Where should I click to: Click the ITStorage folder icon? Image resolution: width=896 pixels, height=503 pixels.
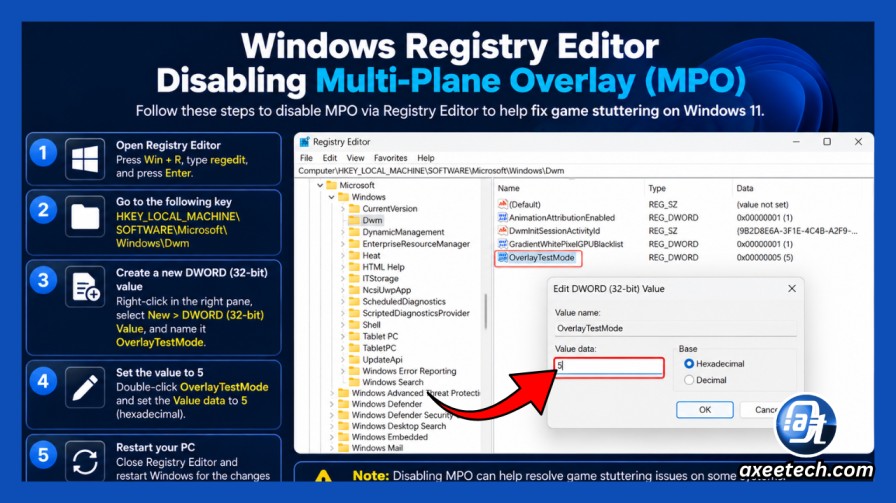click(354, 278)
